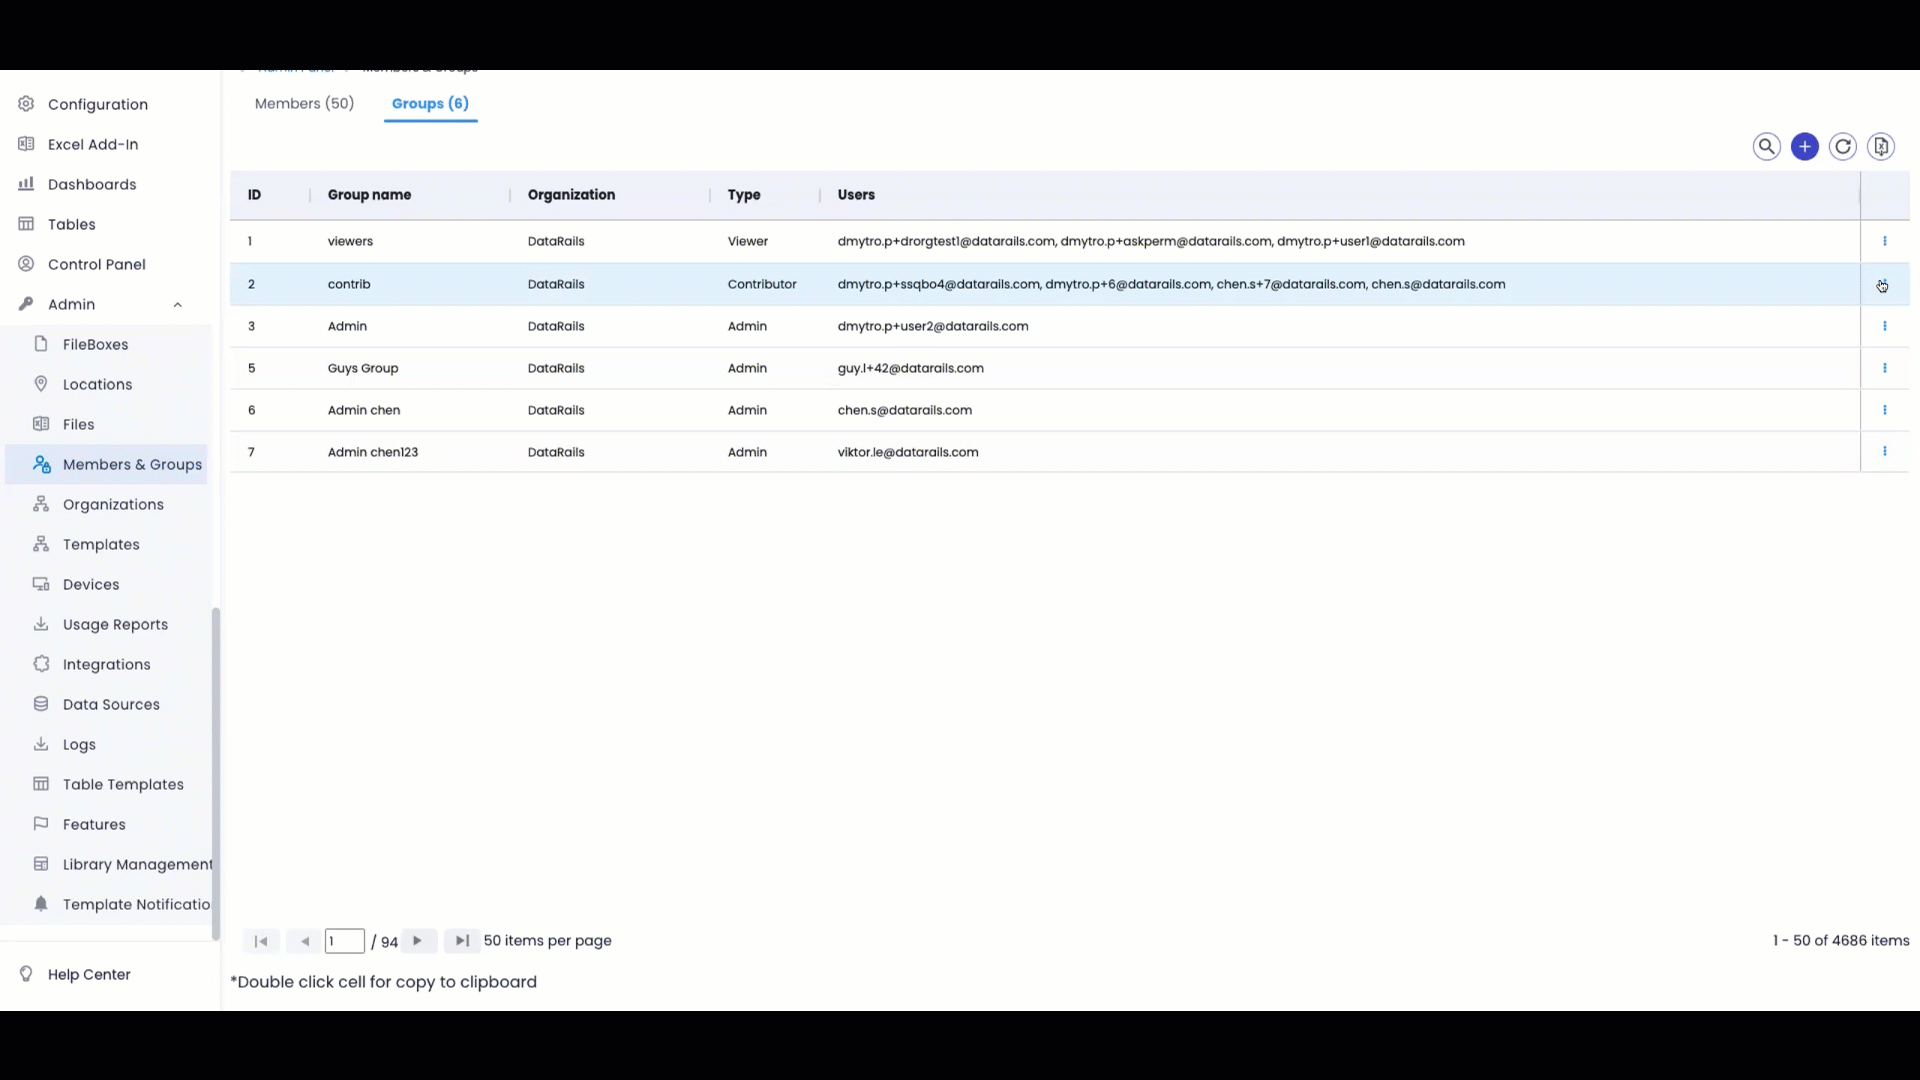The width and height of the screenshot is (1920, 1080).
Task: Click the Tables grid icon
Action: coord(27,224)
